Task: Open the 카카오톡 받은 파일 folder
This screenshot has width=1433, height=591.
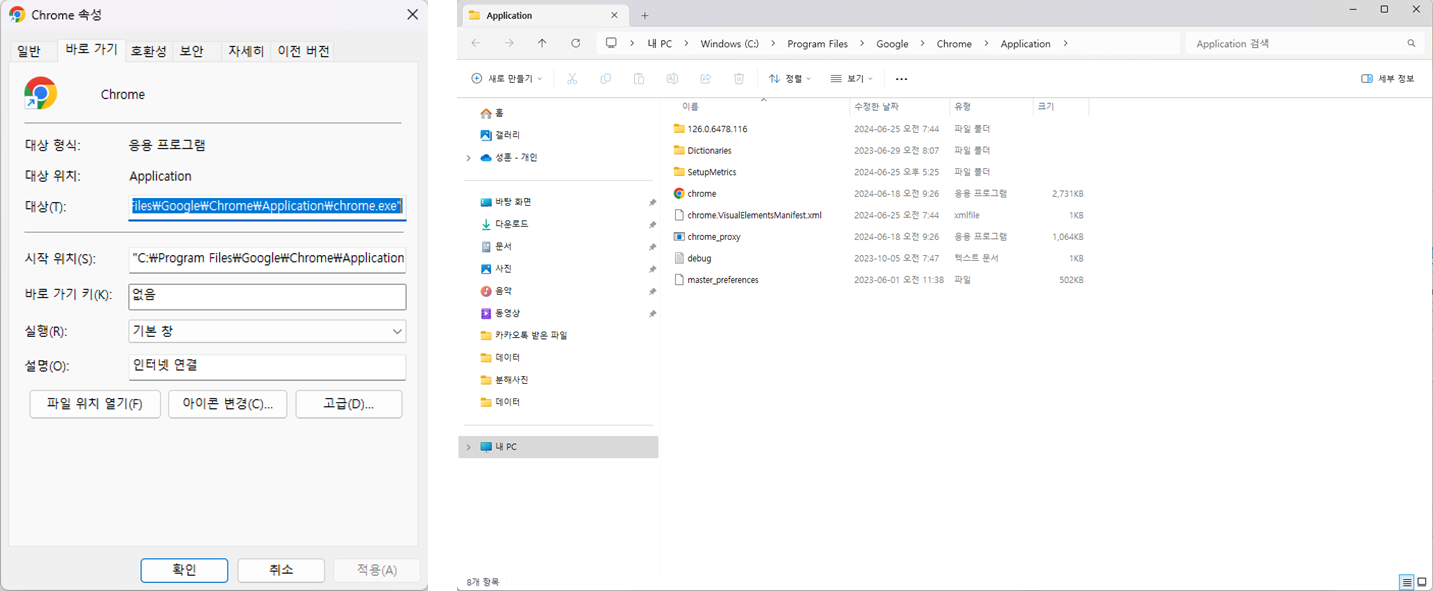Action: point(524,335)
